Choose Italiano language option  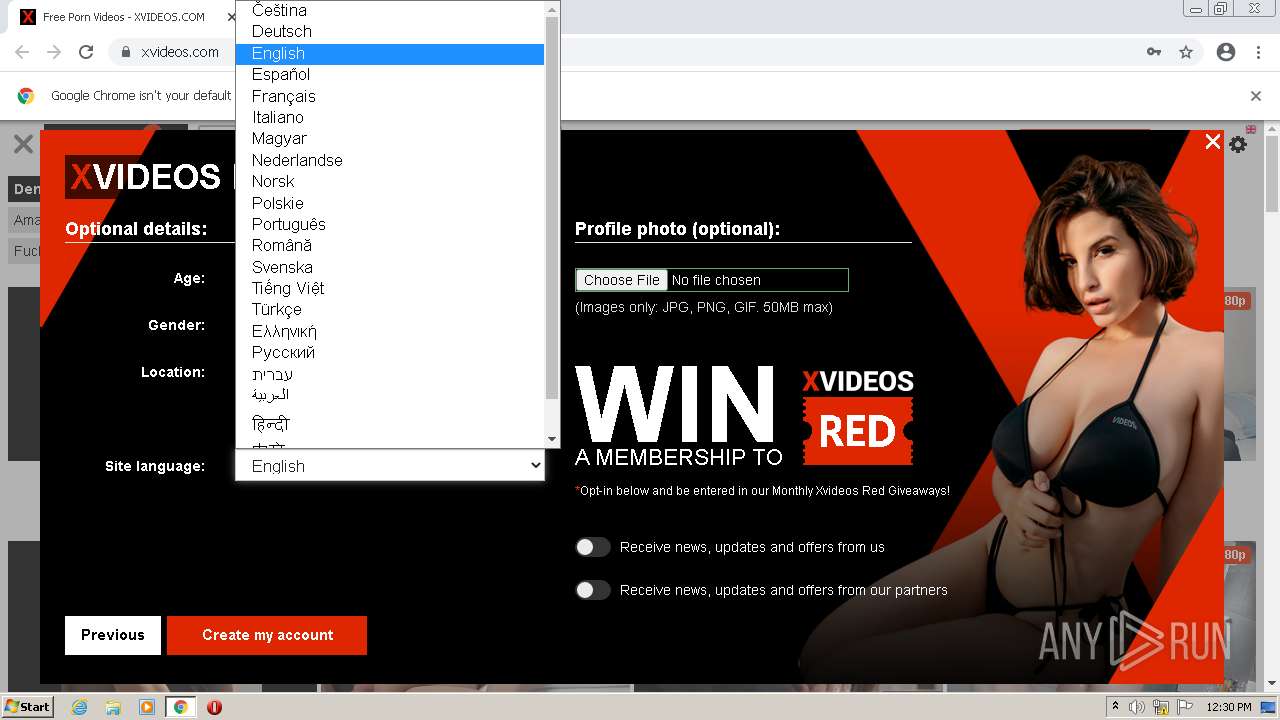point(390,118)
